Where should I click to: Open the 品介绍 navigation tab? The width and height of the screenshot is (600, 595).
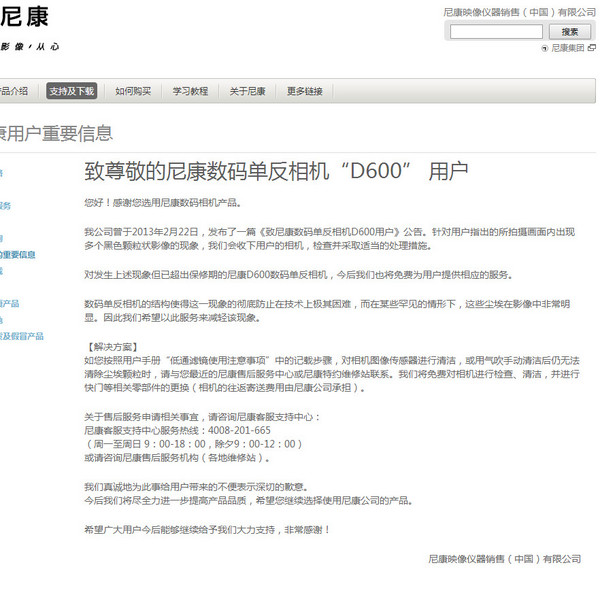[x=14, y=91]
